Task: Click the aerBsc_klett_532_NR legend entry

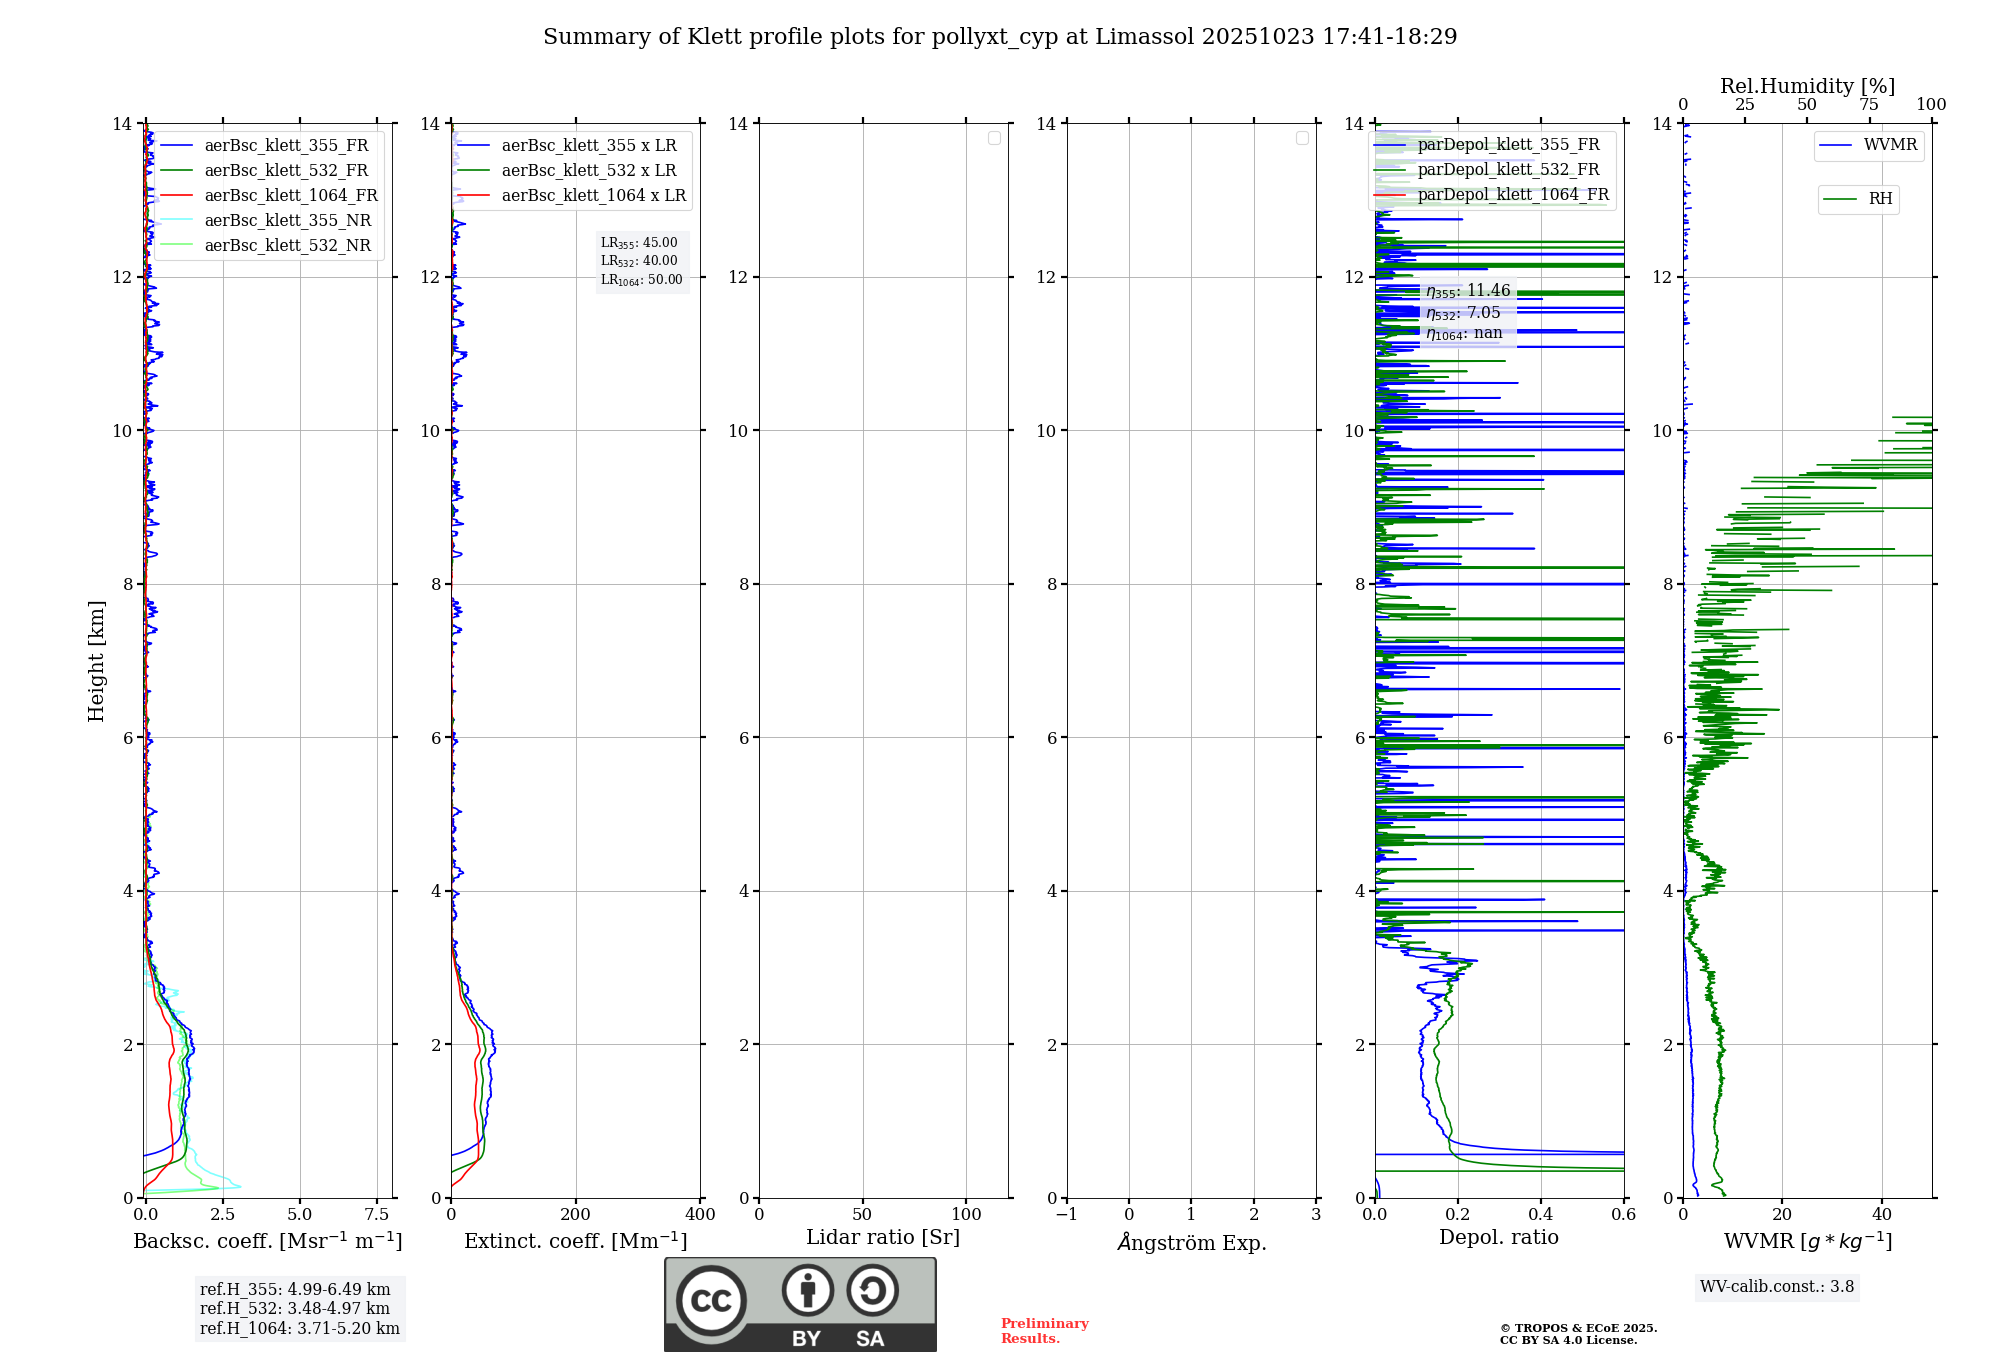Action: coord(287,246)
